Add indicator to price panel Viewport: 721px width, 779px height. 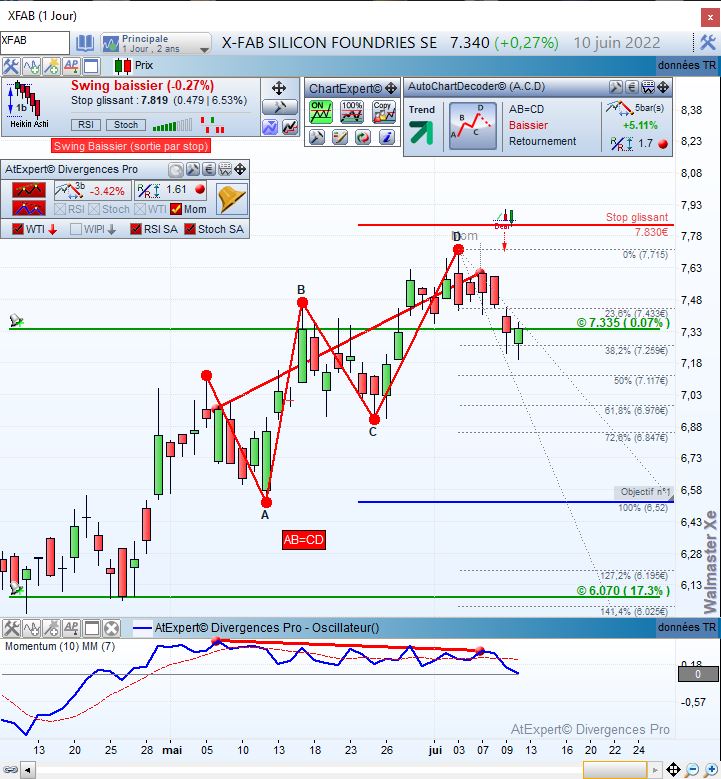[x=31, y=66]
